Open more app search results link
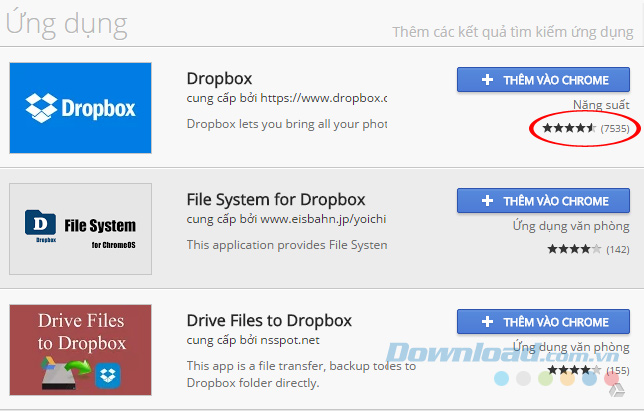Image resolution: width=644 pixels, height=411 pixels. tap(513, 32)
